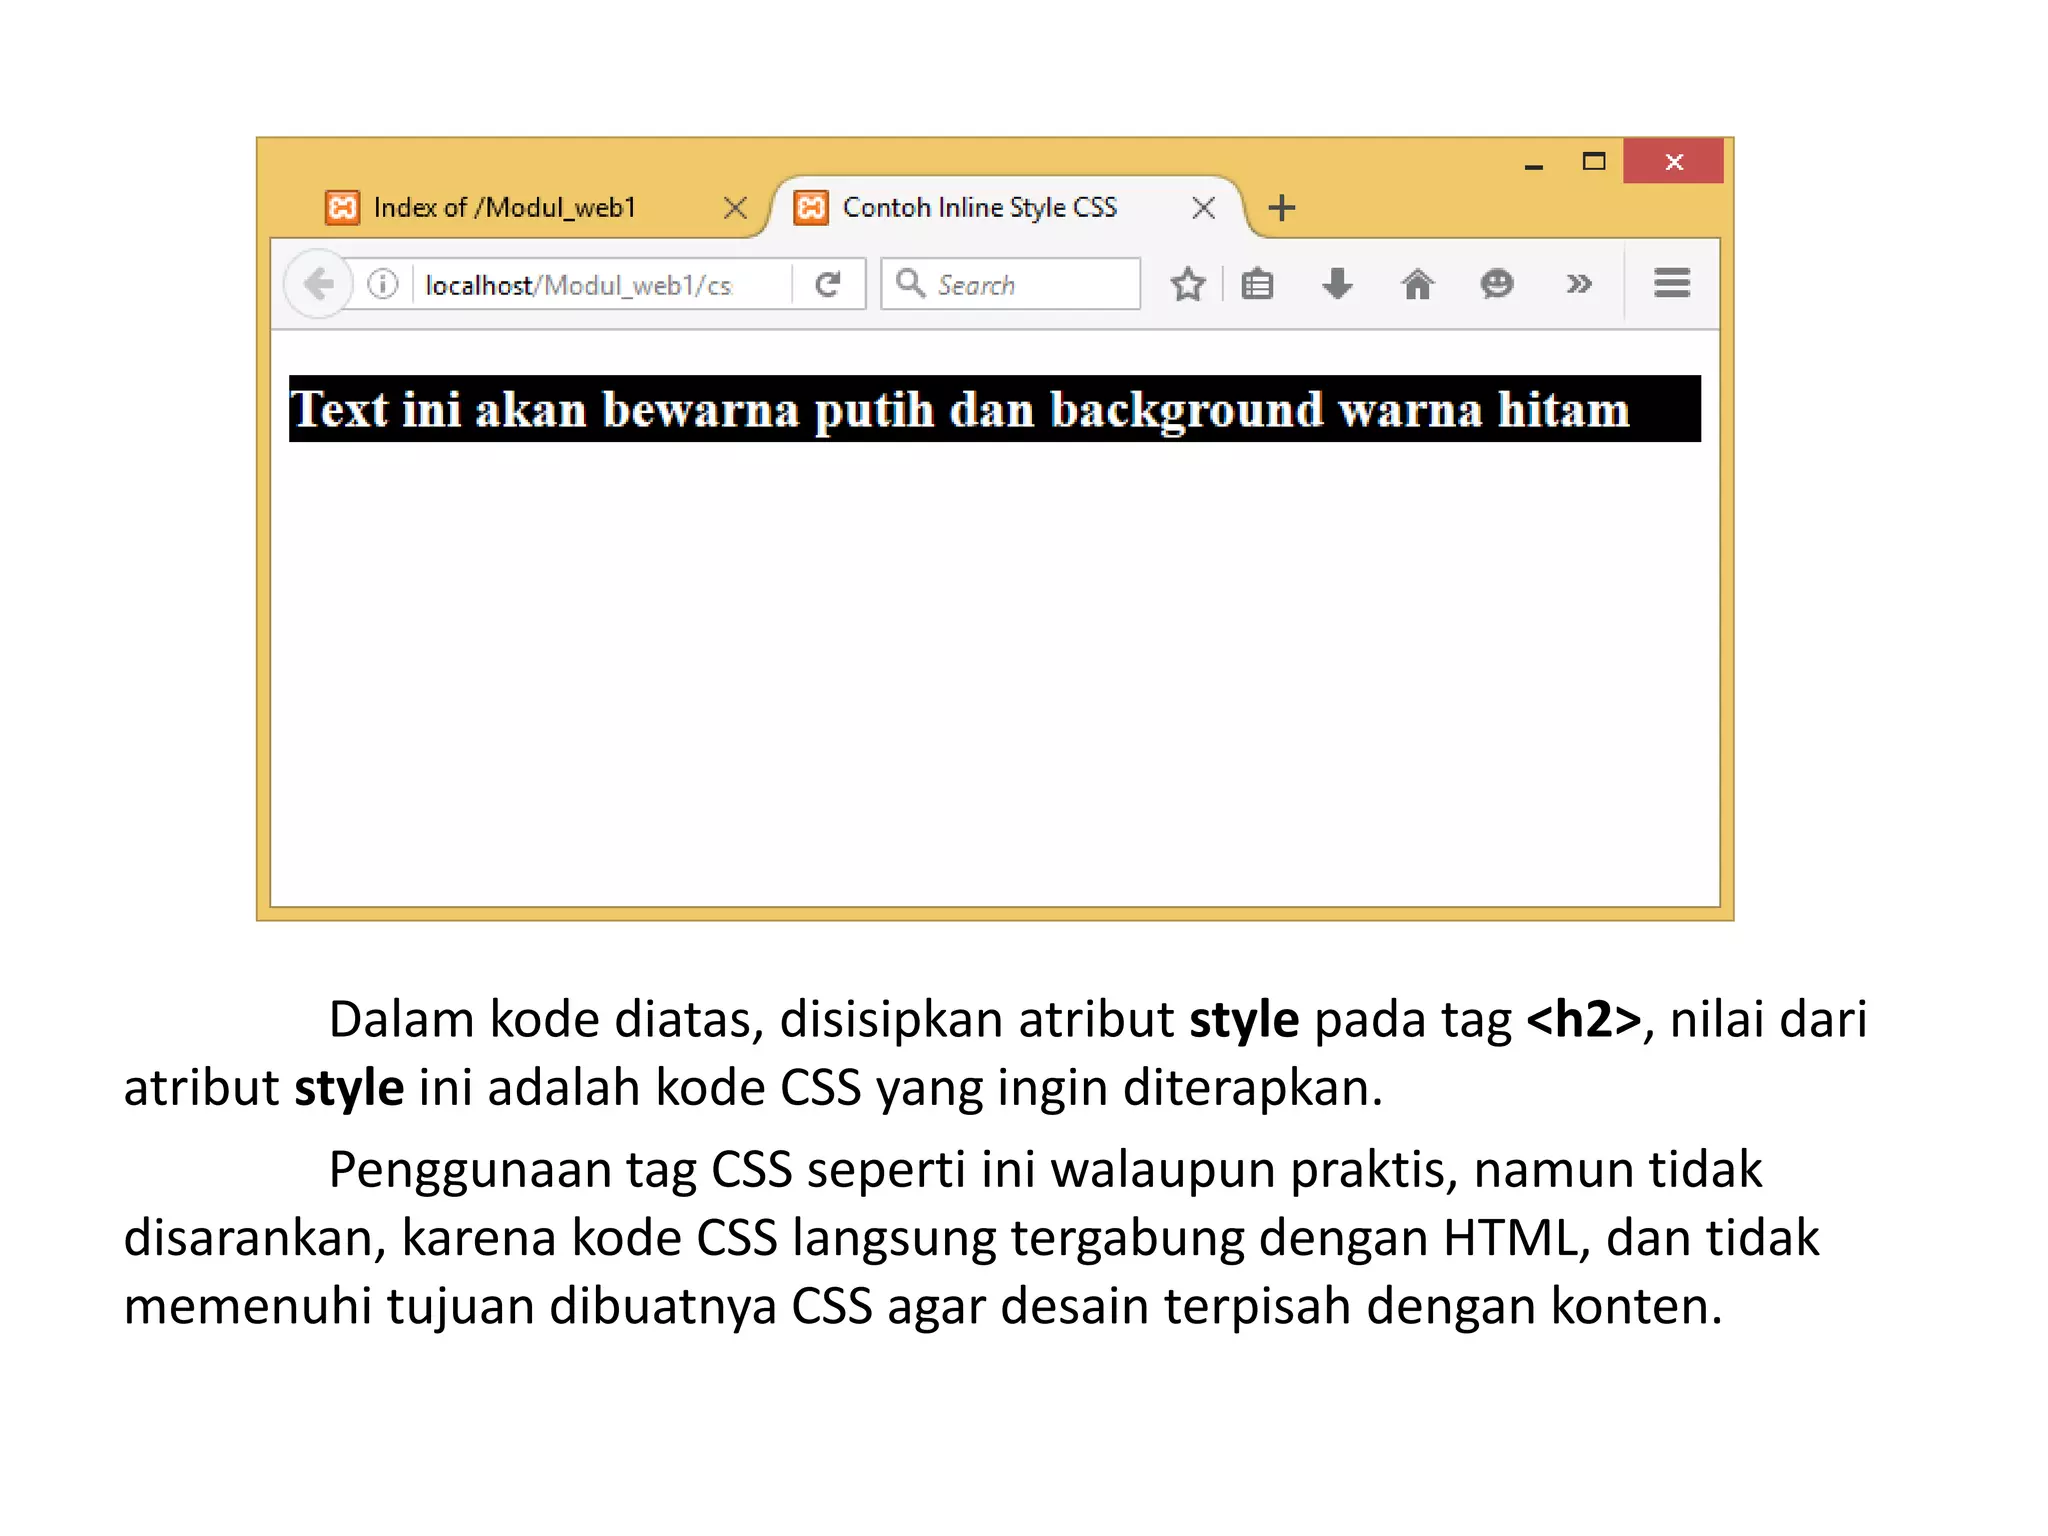
Task: Open the downloads arrow icon
Action: tap(1337, 285)
